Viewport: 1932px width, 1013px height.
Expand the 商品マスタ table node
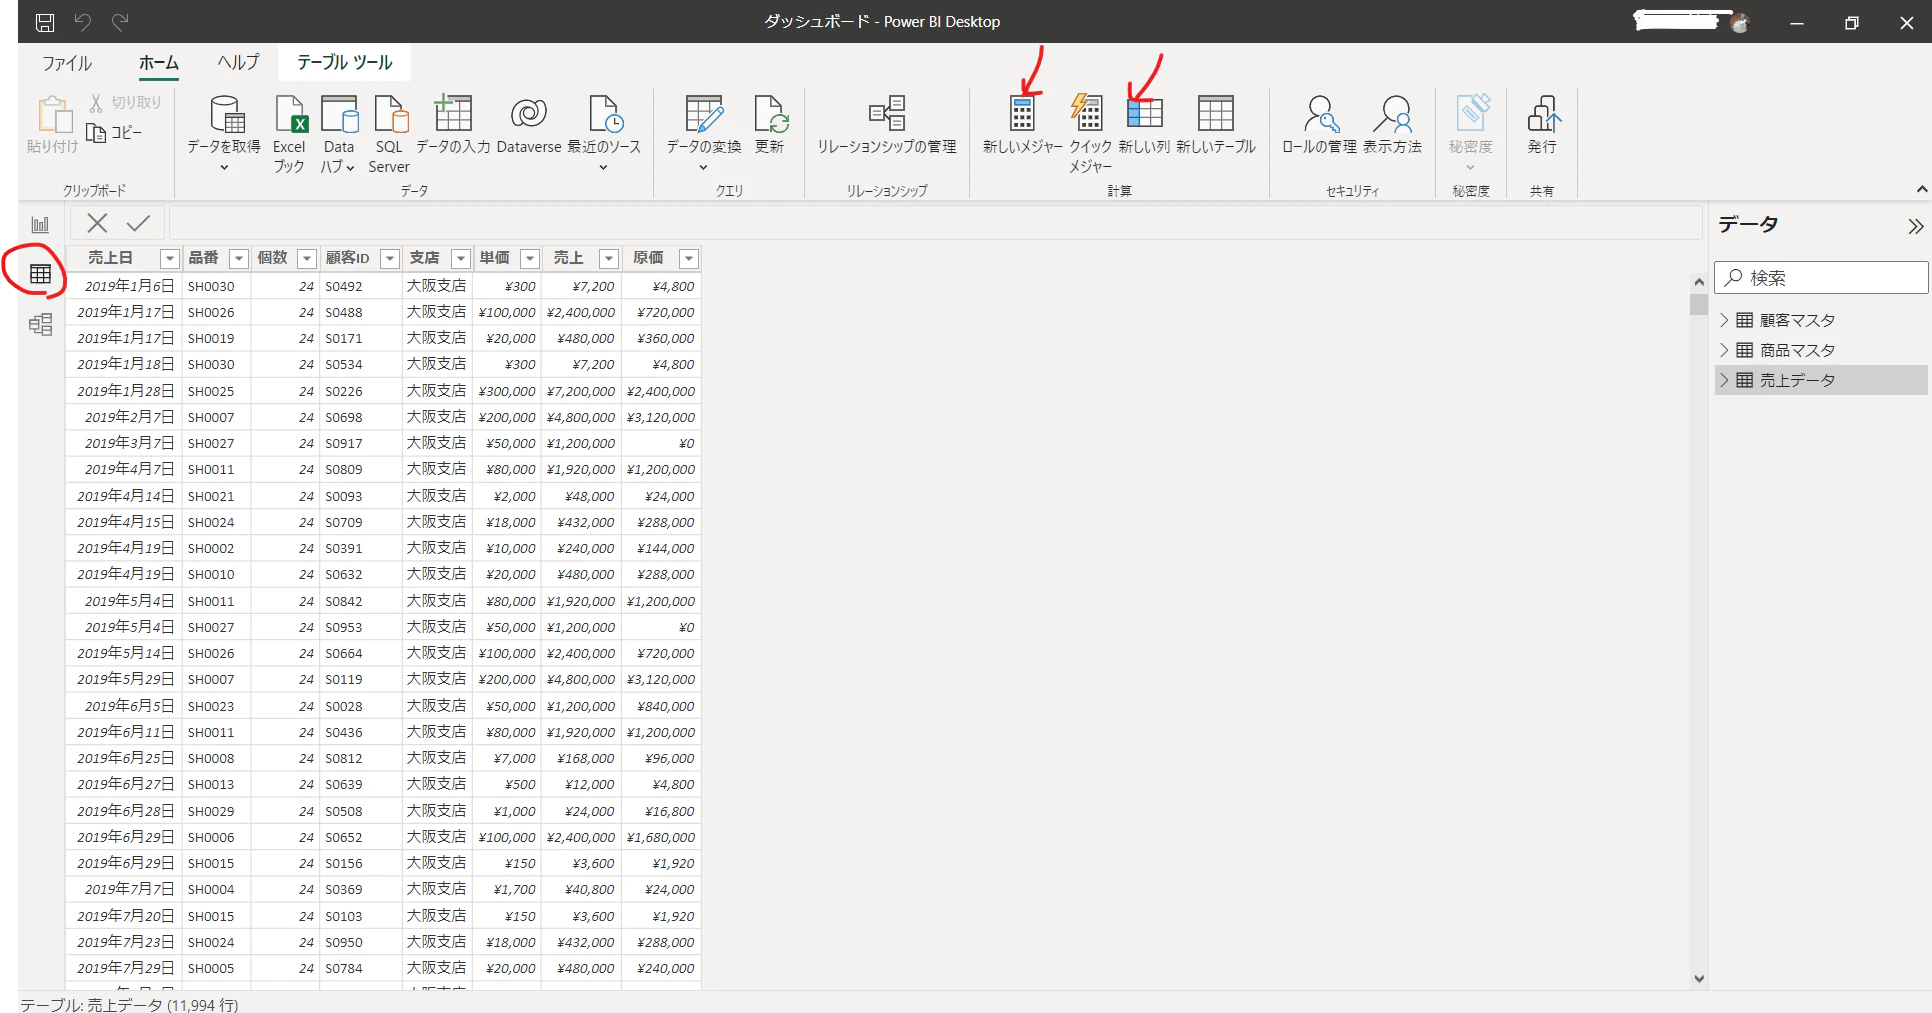coord(1724,350)
